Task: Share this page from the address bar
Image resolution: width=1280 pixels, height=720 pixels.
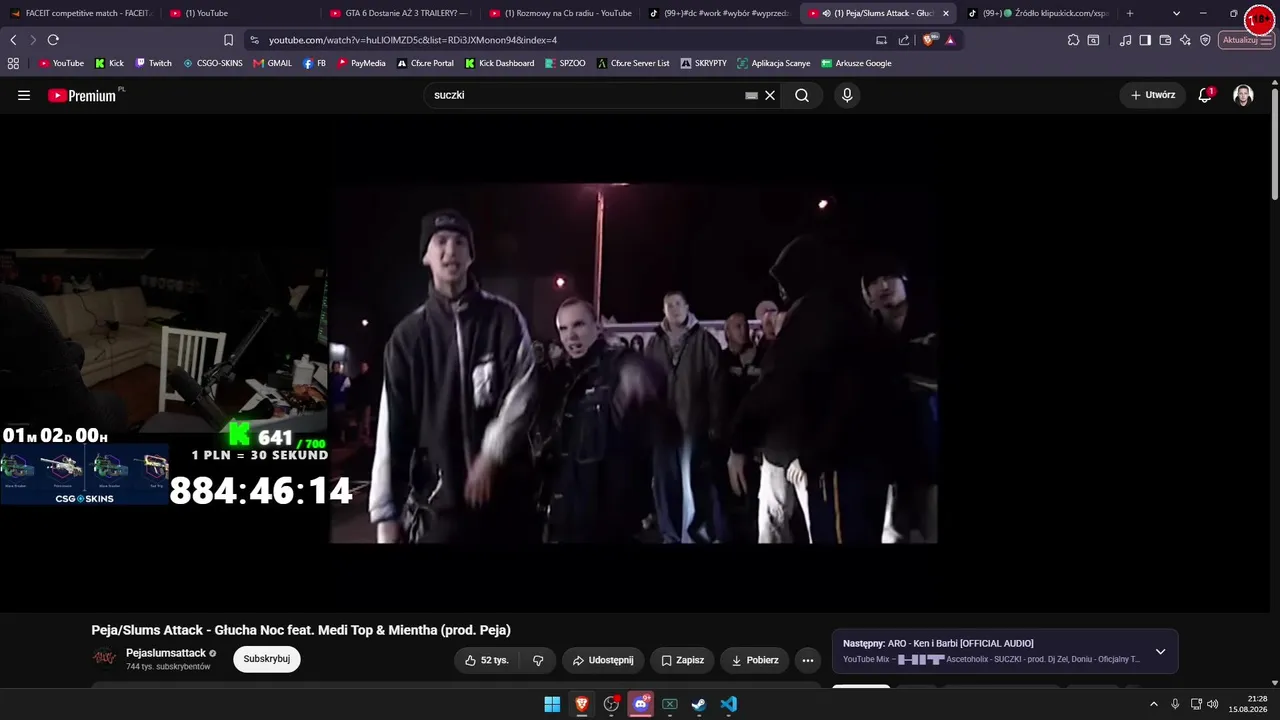Action: (x=904, y=40)
